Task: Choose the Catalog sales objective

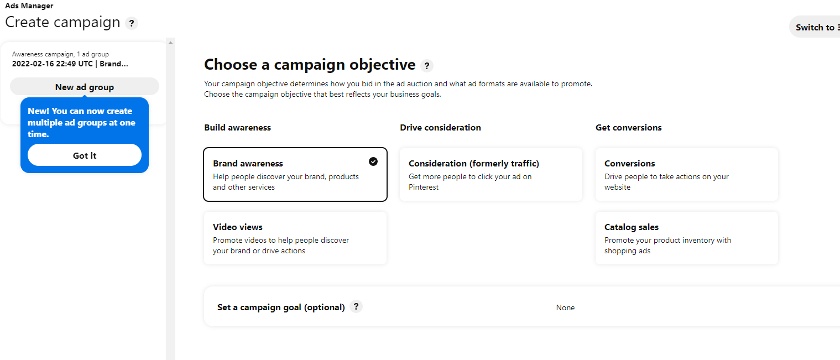Action: [x=686, y=238]
